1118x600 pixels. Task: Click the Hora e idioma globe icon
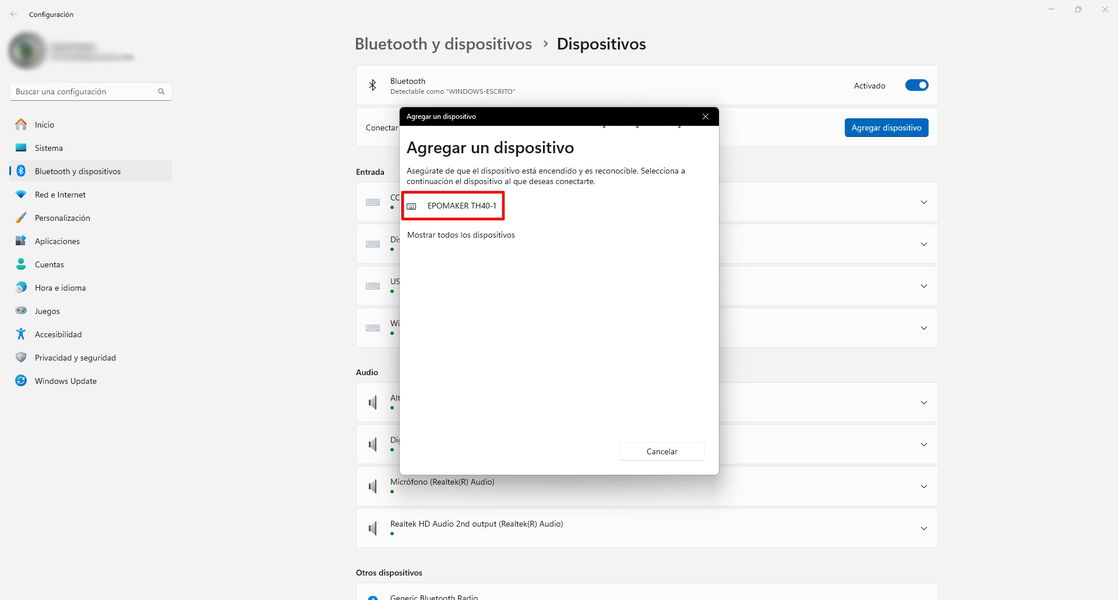click(21, 288)
